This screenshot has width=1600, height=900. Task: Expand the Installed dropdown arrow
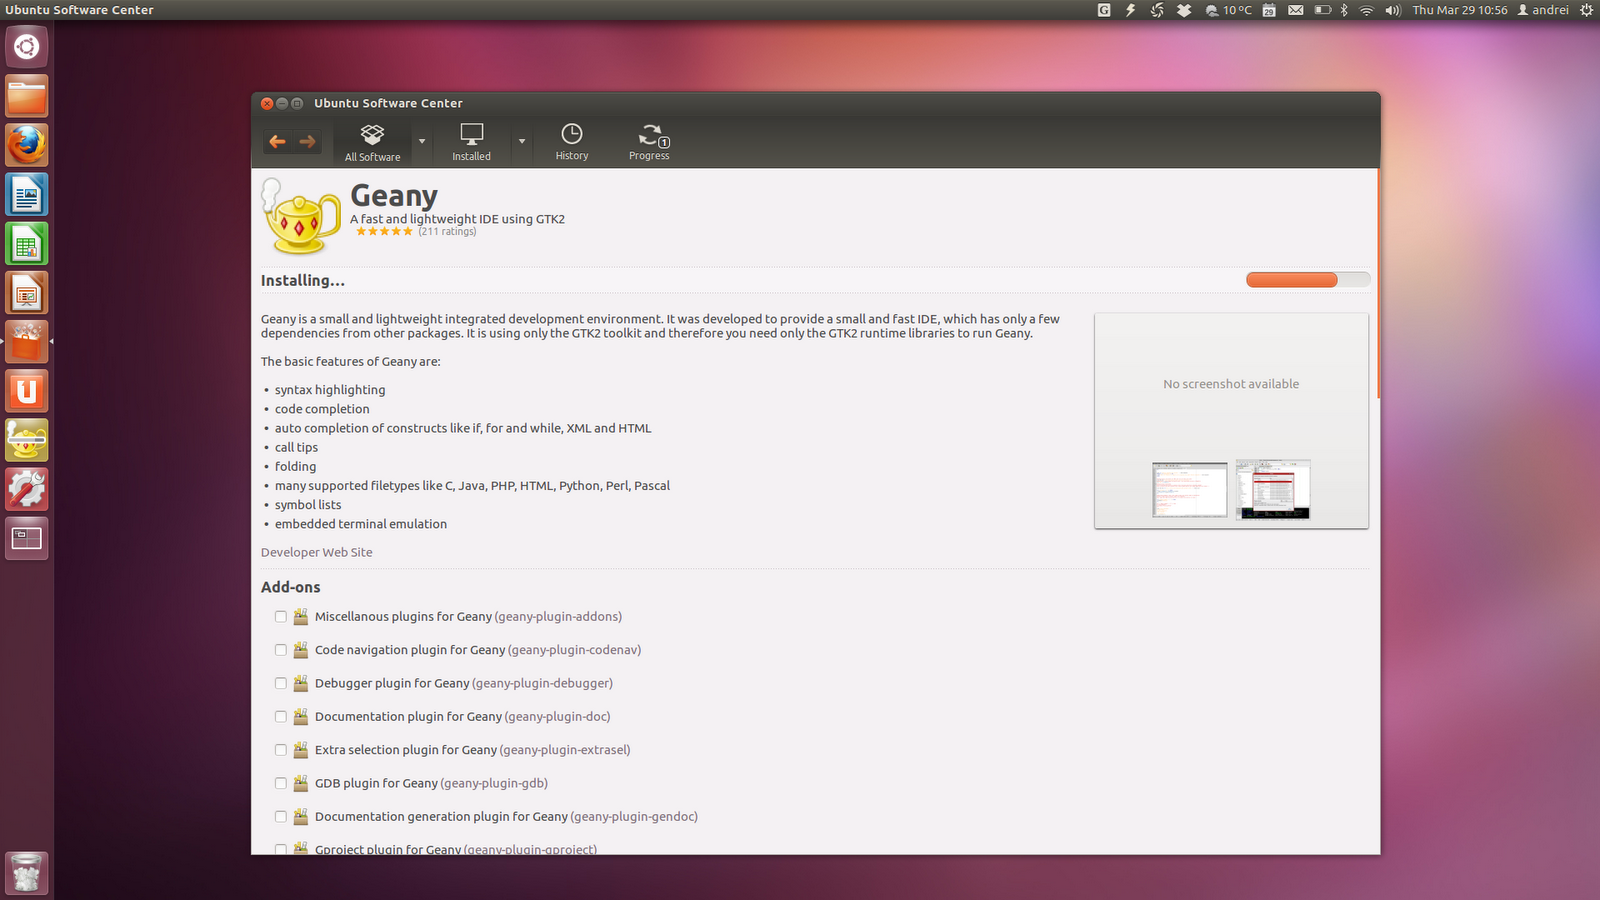pos(522,141)
